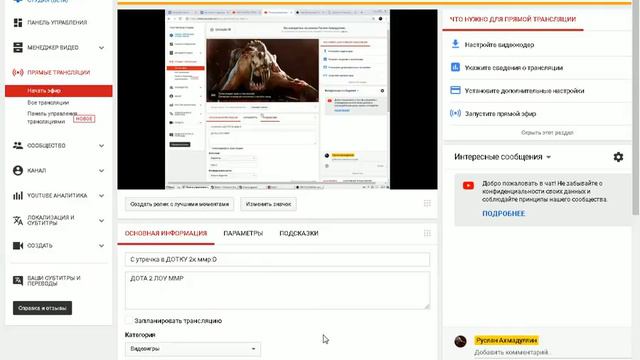Image resolution: width=640 pixels, height=360 pixels.
Task: Click the Канал account icon
Action: tap(18, 170)
